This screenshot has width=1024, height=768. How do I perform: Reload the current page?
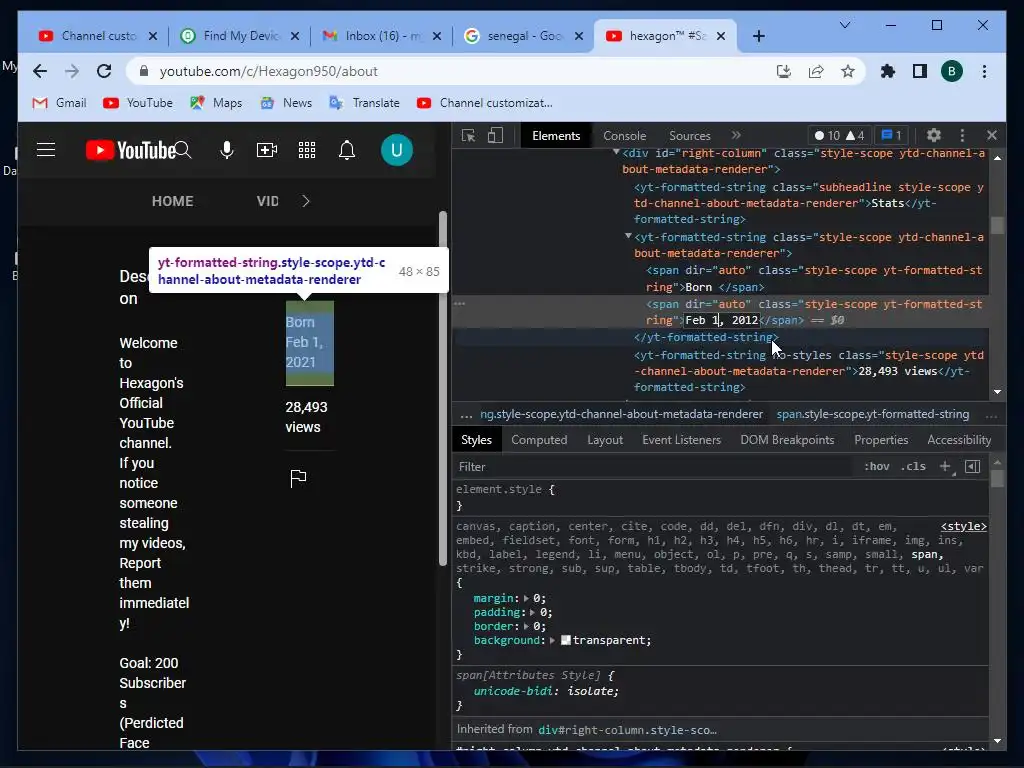pyautogui.click(x=104, y=71)
